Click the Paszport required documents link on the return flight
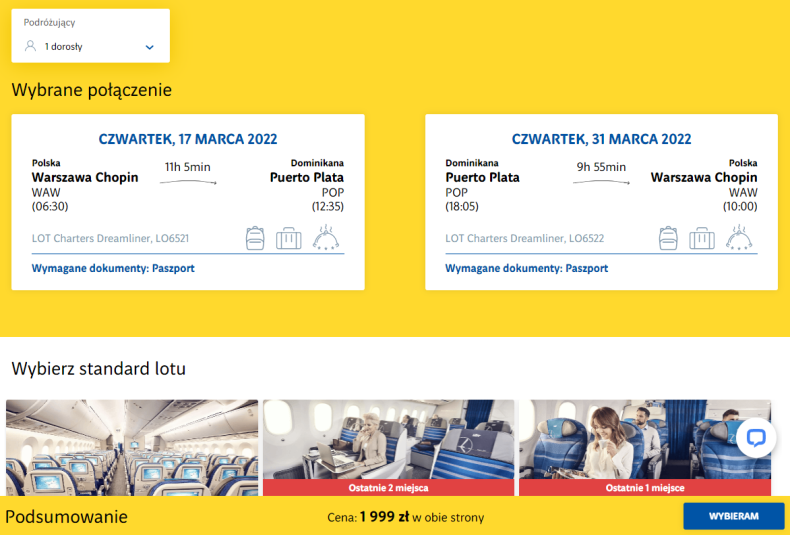This screenshot has height=535, width=790. [x=586, y=268]
